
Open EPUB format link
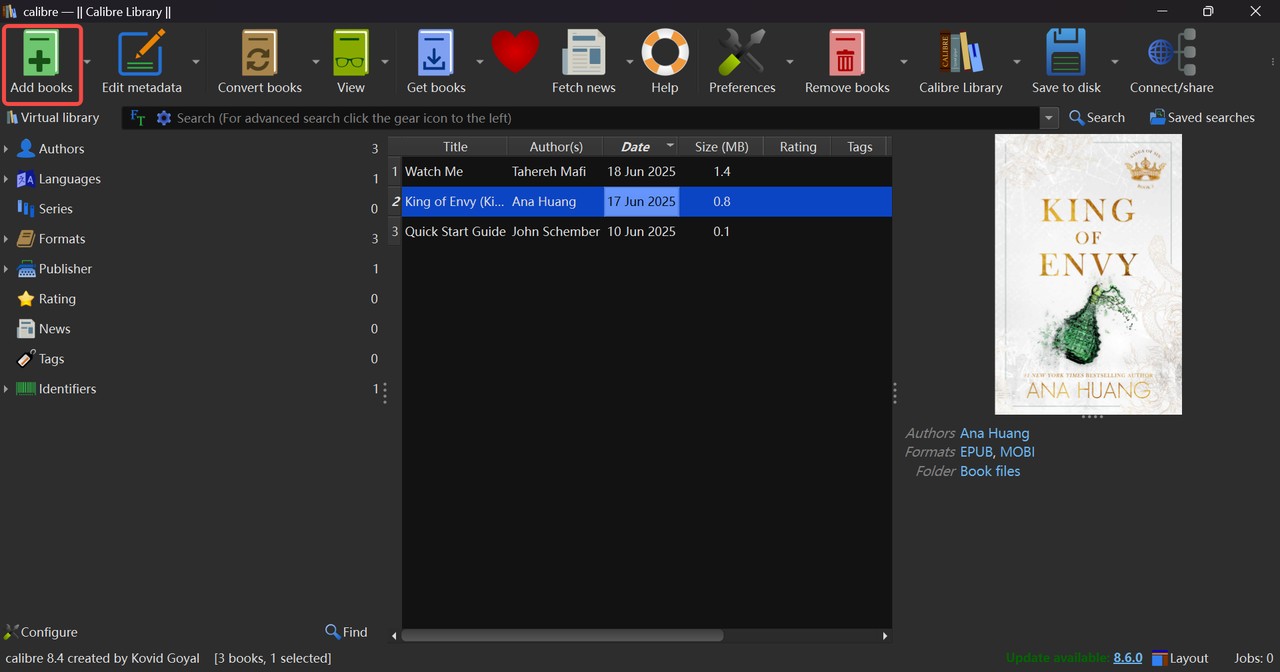click(976, 452)
